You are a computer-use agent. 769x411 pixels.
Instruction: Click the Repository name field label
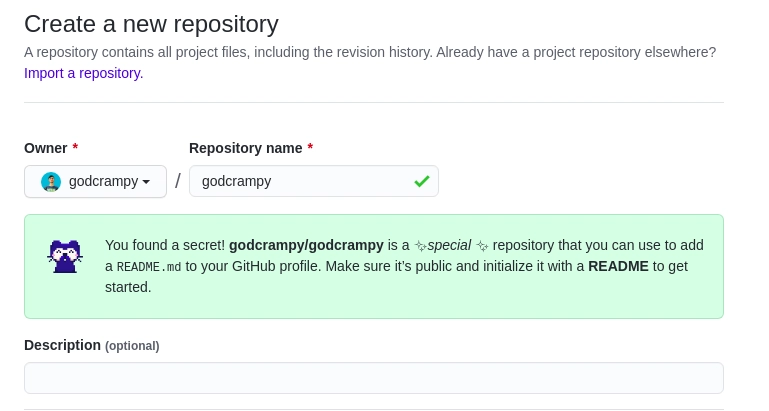pos(245,148)
